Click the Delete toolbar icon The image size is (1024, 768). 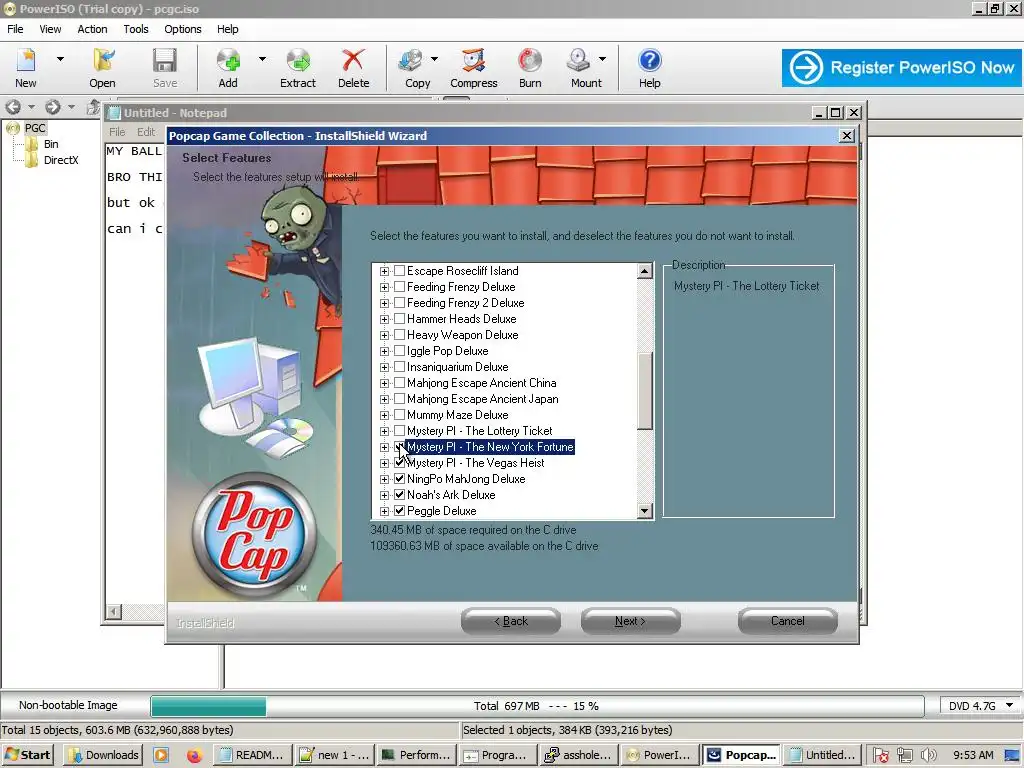(353, 67)
